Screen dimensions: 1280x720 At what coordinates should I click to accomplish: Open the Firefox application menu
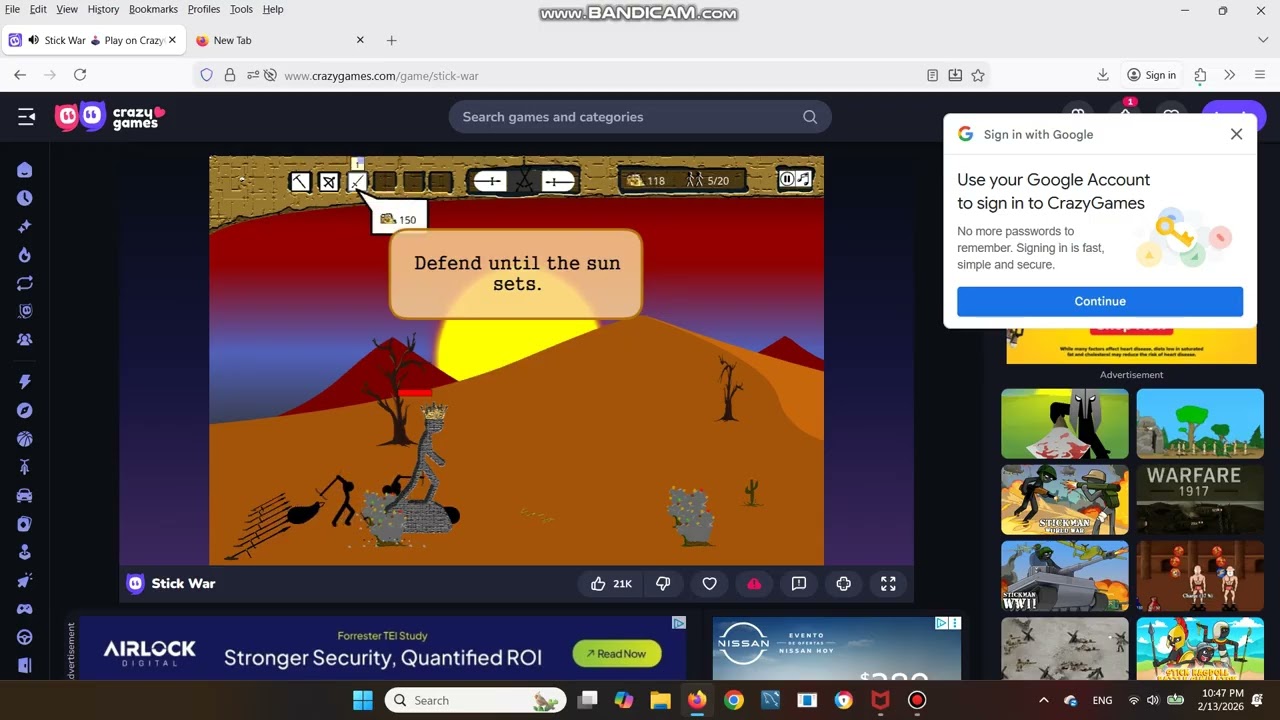[x=1260, y=75]
